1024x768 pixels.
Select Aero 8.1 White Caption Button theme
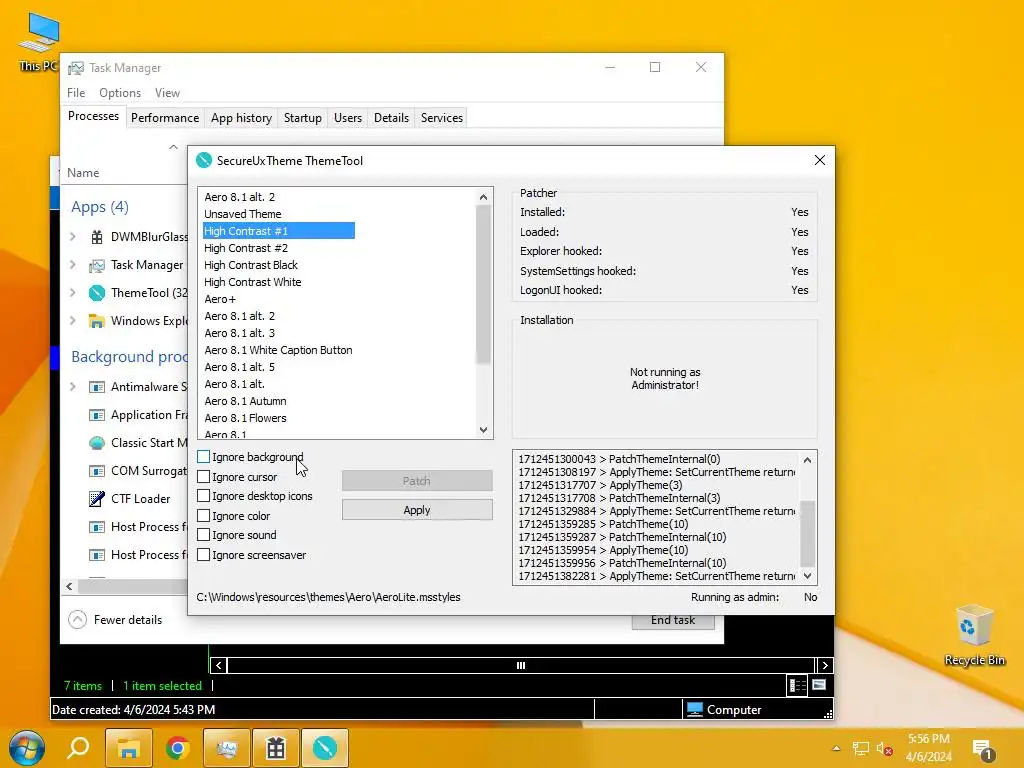tap(278, 350)
